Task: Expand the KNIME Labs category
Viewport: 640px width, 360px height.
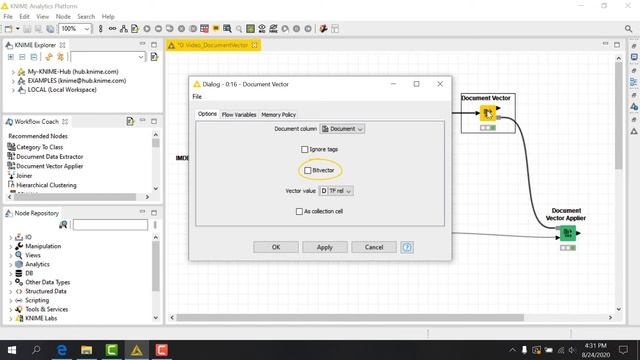Action: click(x=10, y=318)
